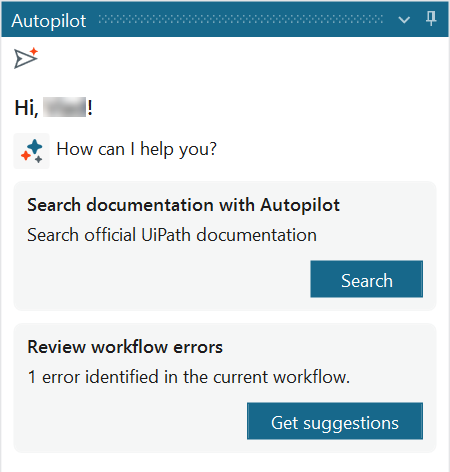Image resolution: width=450 pixels, height=472 pixels.
Task: Select the dotted grip area of the header
Action: click(x=241, y=19)
